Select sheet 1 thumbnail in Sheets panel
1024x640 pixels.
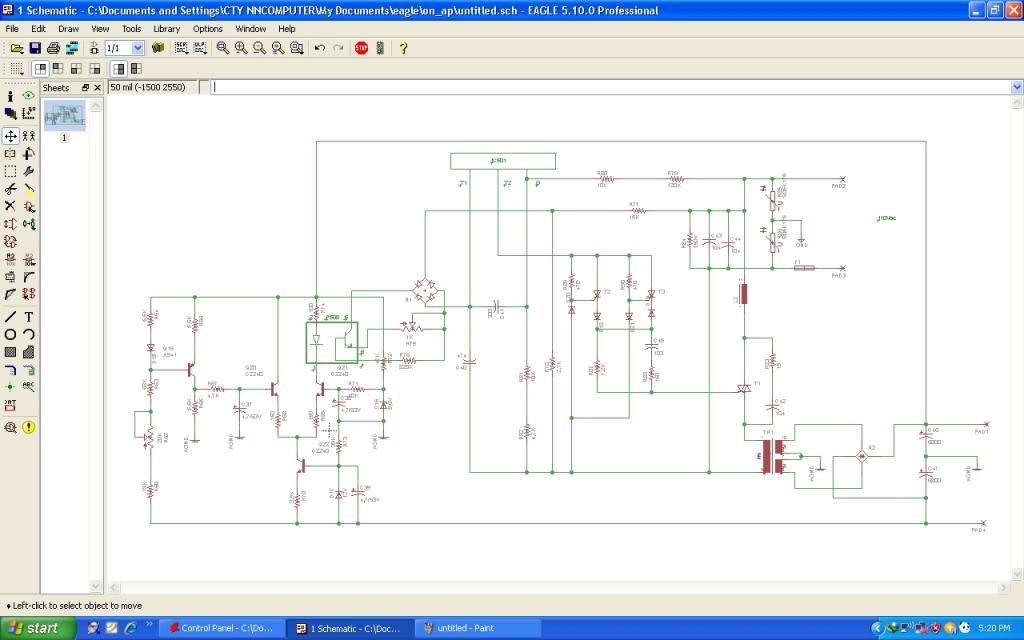[x=64, y=116]
